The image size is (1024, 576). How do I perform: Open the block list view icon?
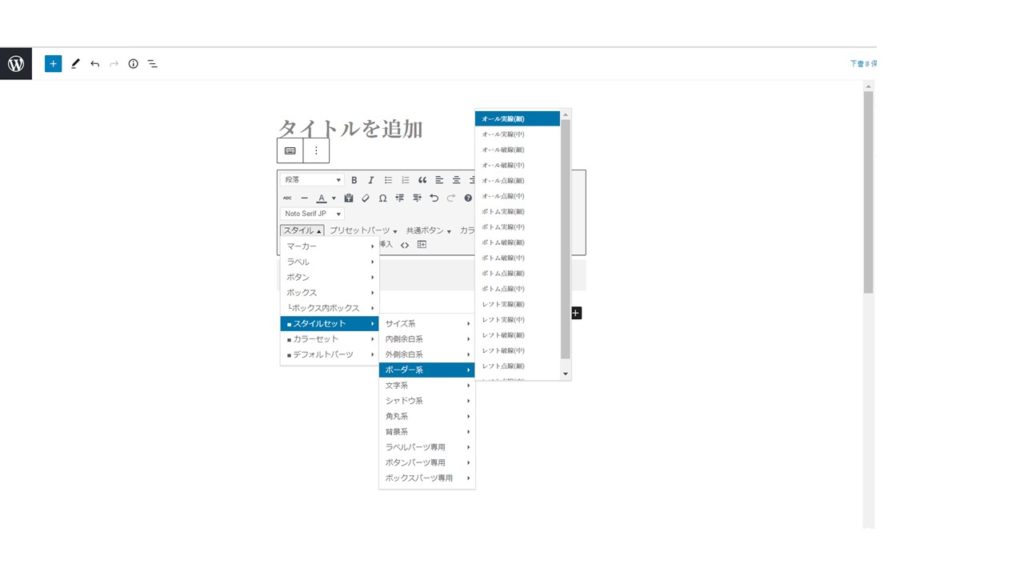coord(153,63)
